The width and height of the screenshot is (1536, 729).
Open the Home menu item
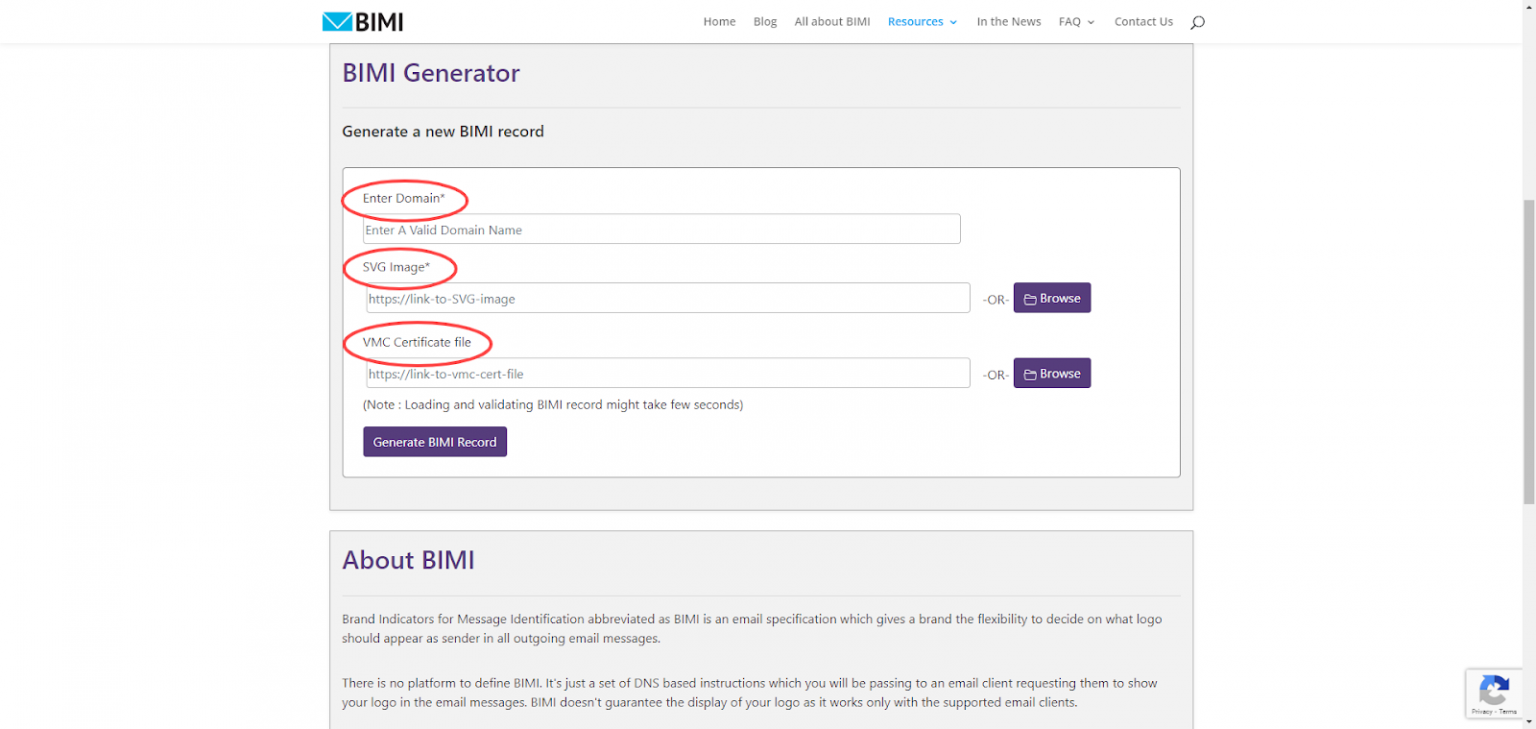click(719, 22)
